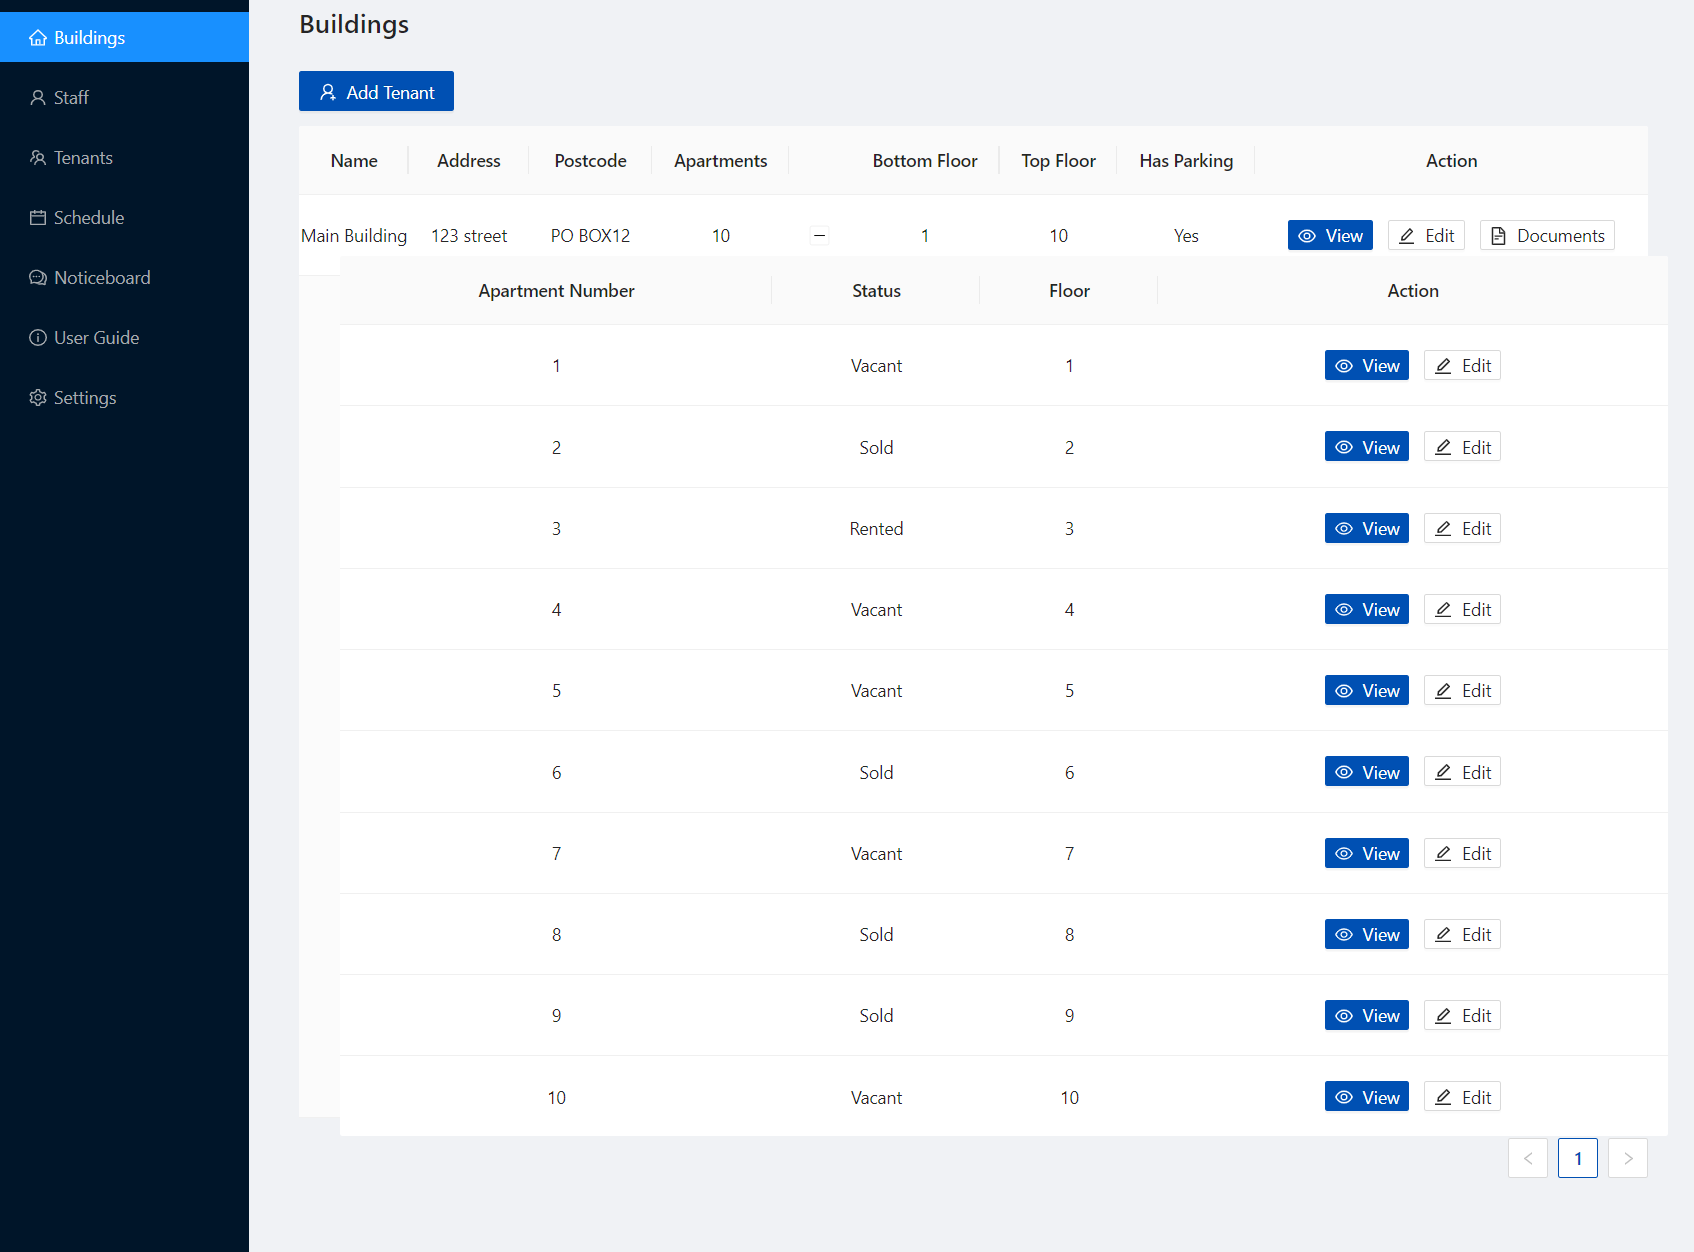Click the Buildings page heading

point(354,24)
